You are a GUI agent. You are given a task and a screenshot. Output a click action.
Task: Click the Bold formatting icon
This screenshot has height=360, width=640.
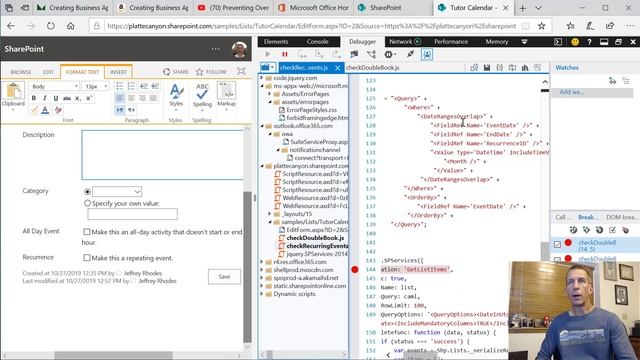point(34,98)
